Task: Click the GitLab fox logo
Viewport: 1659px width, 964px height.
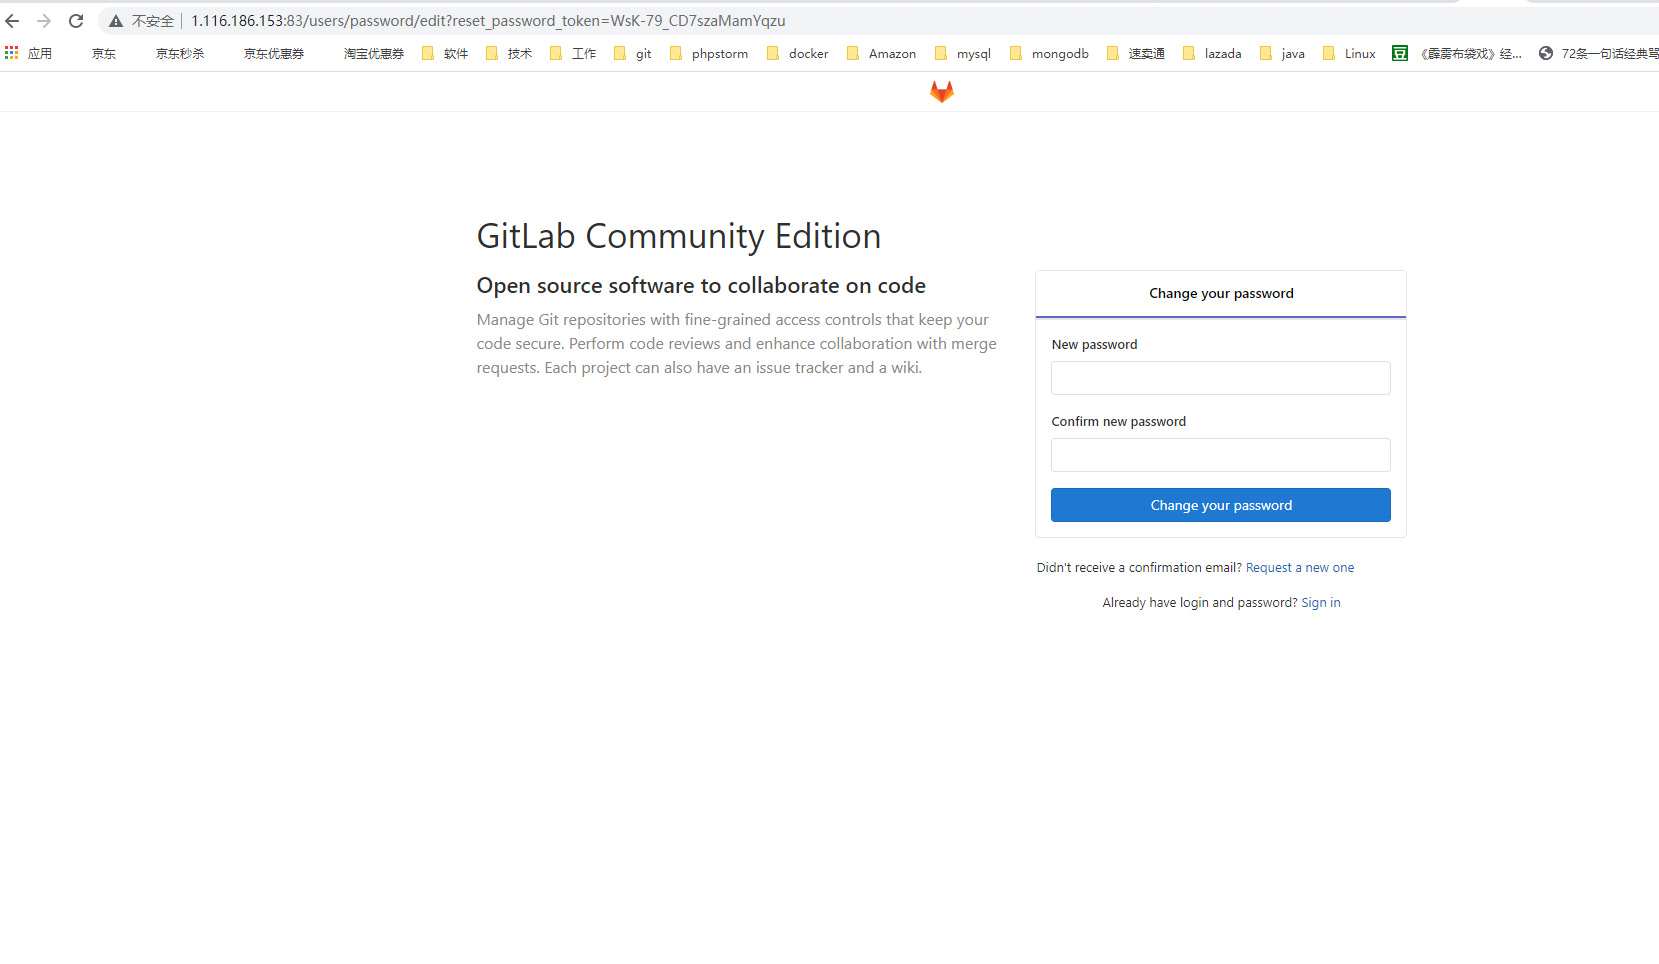Action: pyautogui.click(x=942, y=92)
